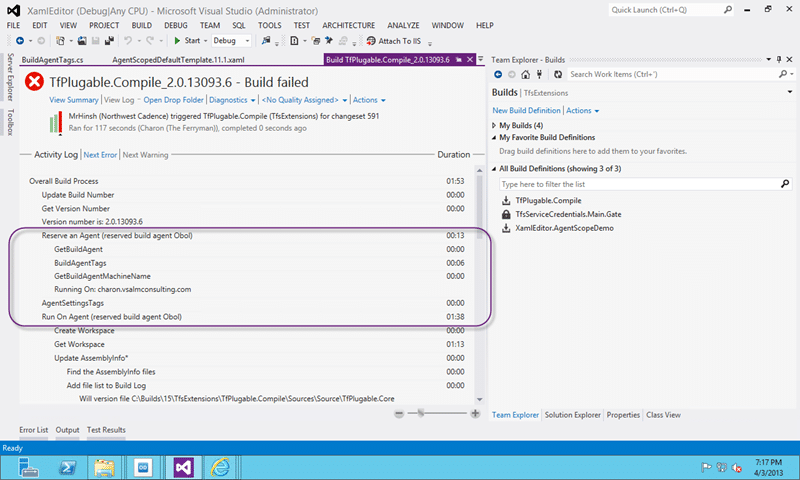Click the Open Drop Folder link

point(173,100)
